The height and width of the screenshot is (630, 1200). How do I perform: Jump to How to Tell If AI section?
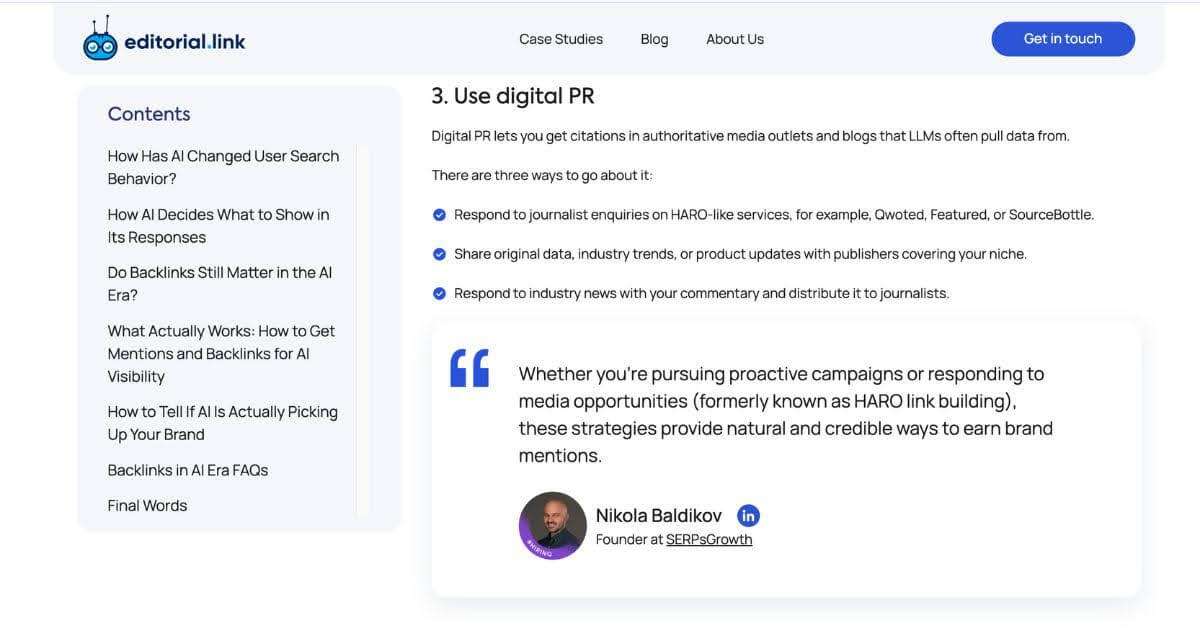(x=222, y=423)
